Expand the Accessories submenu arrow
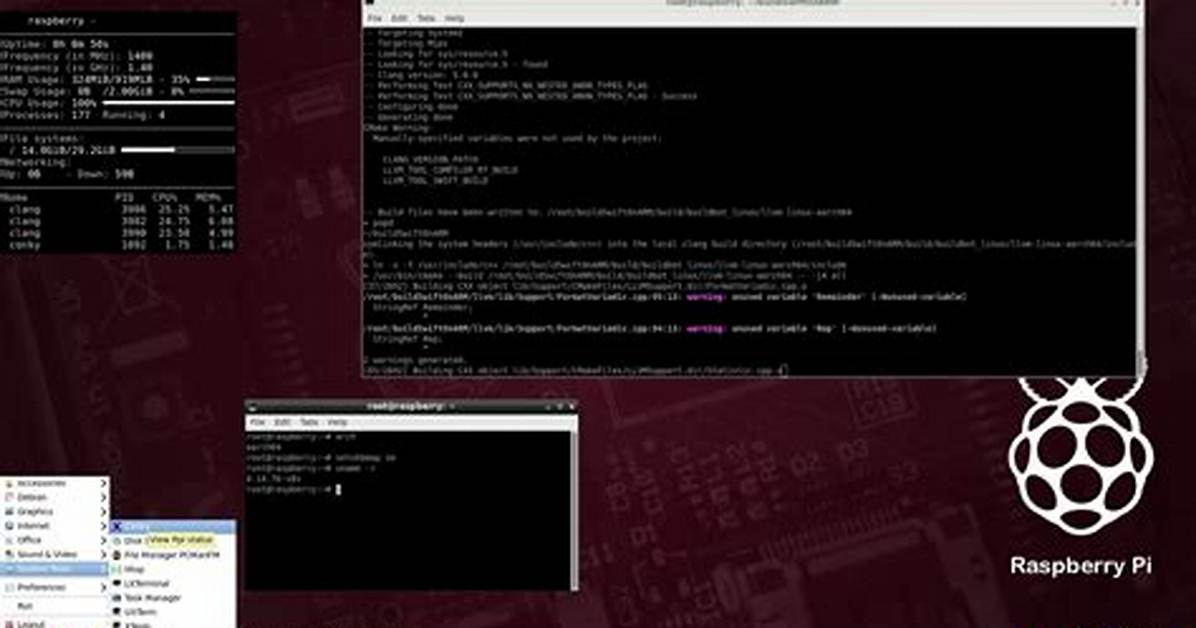 pyautogui.click(x=104, y=483)
